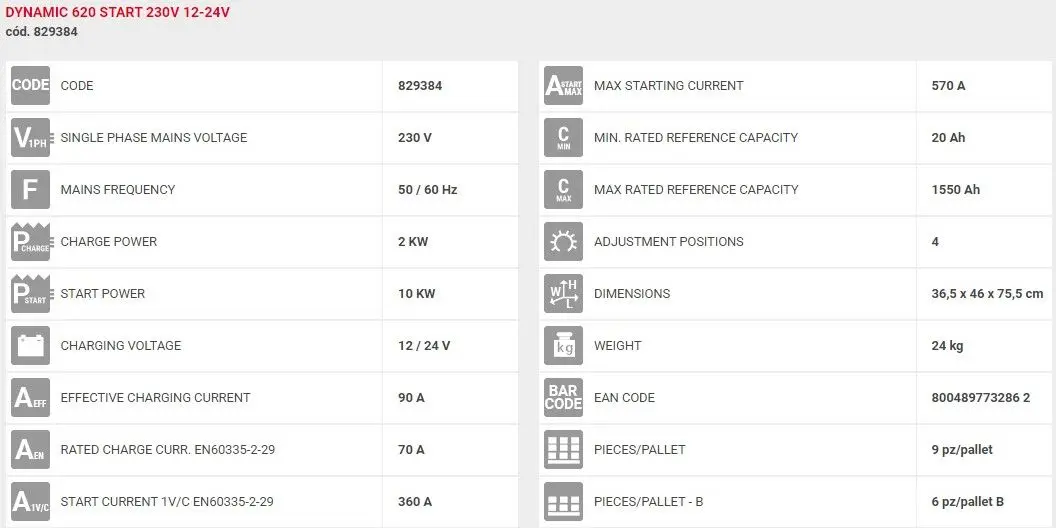Image resolution: width=1056 pixels, height=528 pixels.
Task: Select the dimensions value 36,5 x 46 x 75,5 cm
Action: point(987,294)
